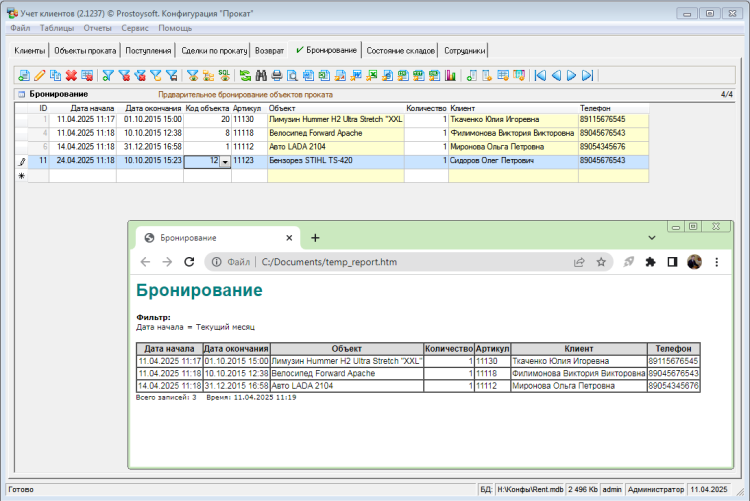Switch to the Состояние складов tab

click(x=400, y=50)
